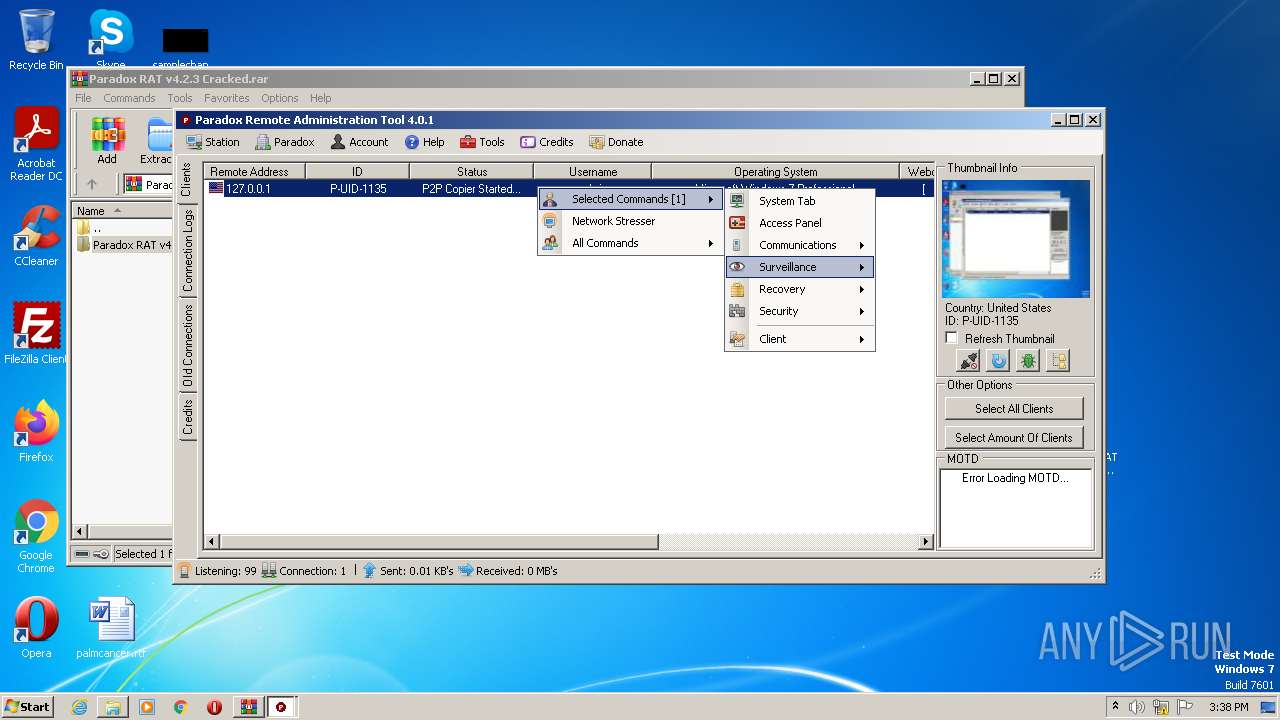Screen dimensions: 1280x720
Task: Expand Communications submenu
Action: coord(800,245)
